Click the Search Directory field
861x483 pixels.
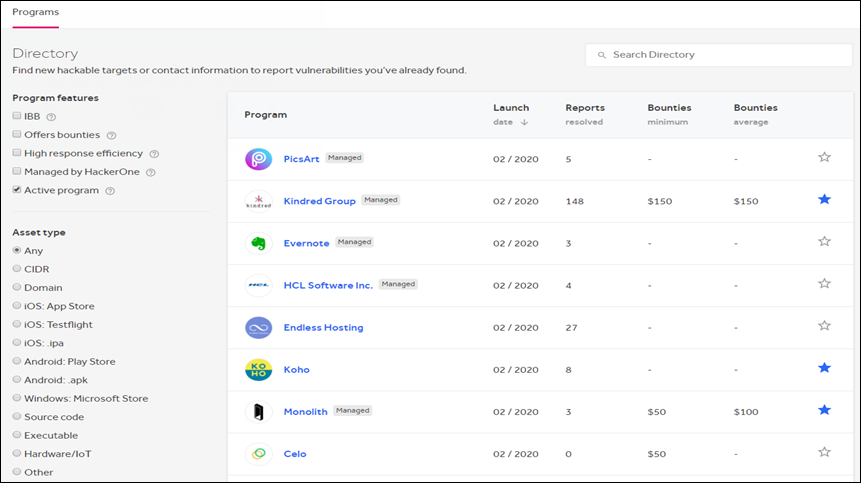[719, 55]
